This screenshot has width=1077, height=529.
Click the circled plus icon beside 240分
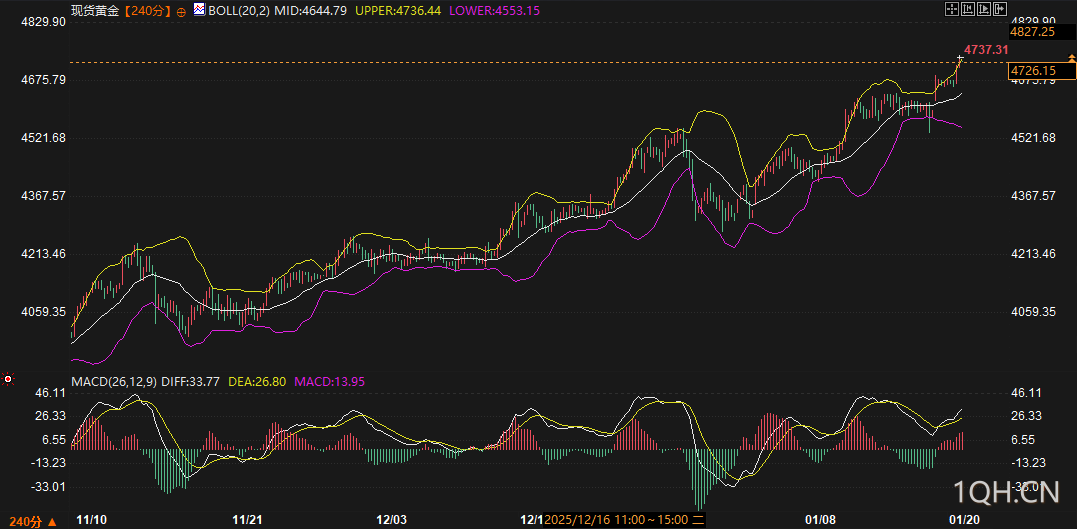tap(180, 10)
